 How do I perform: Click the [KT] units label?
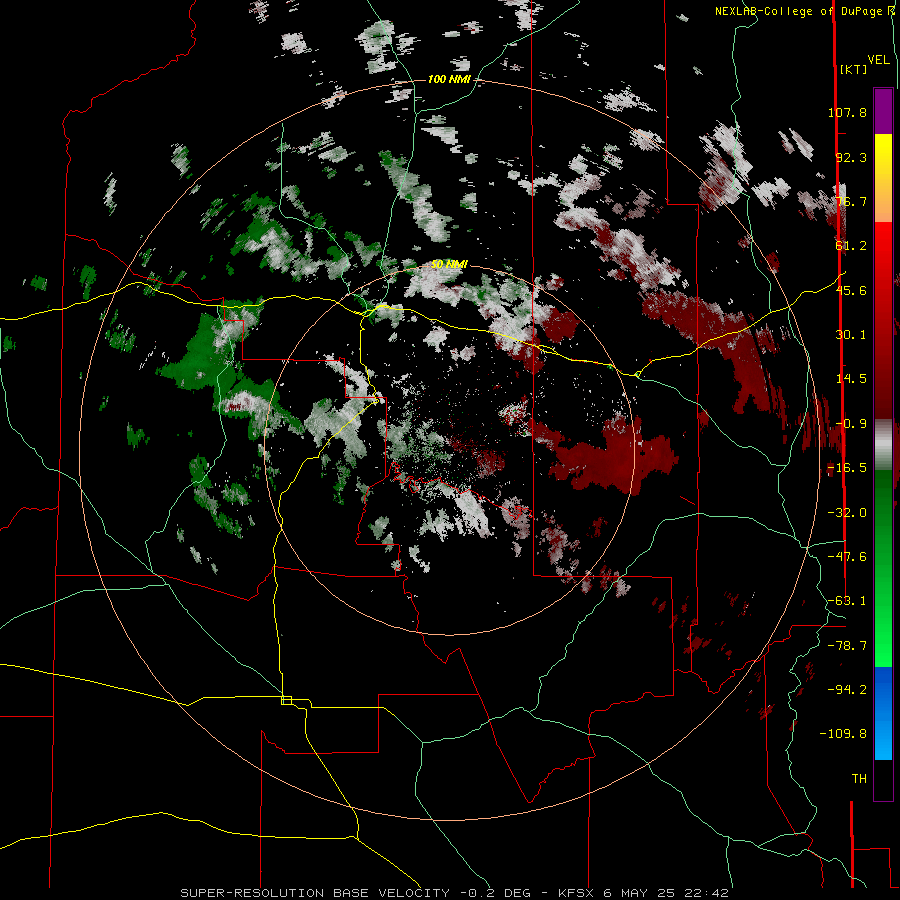[854, 69]
